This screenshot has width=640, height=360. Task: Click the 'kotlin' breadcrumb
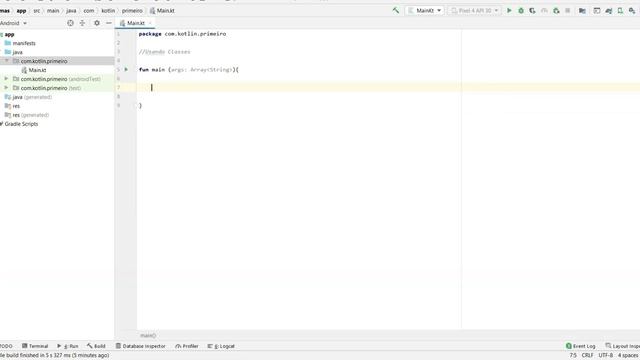click(108, 11)
